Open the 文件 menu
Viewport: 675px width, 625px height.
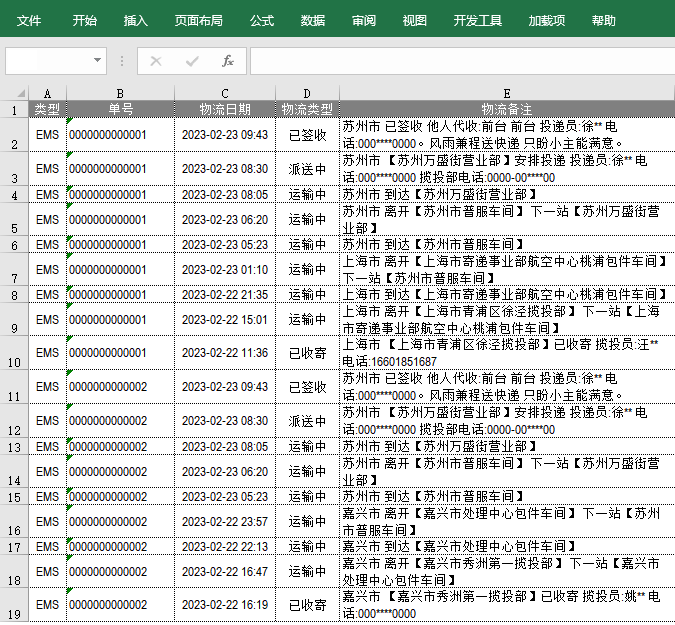coord(29,20)
